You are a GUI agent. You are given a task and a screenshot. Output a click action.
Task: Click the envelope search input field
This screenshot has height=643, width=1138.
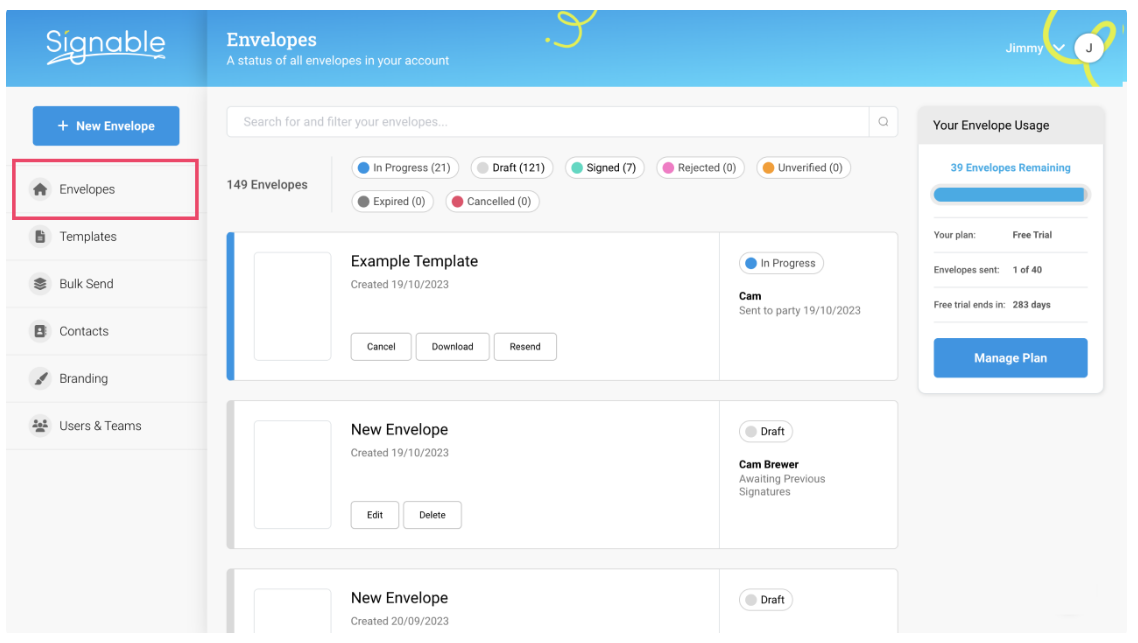click(548, 122)
